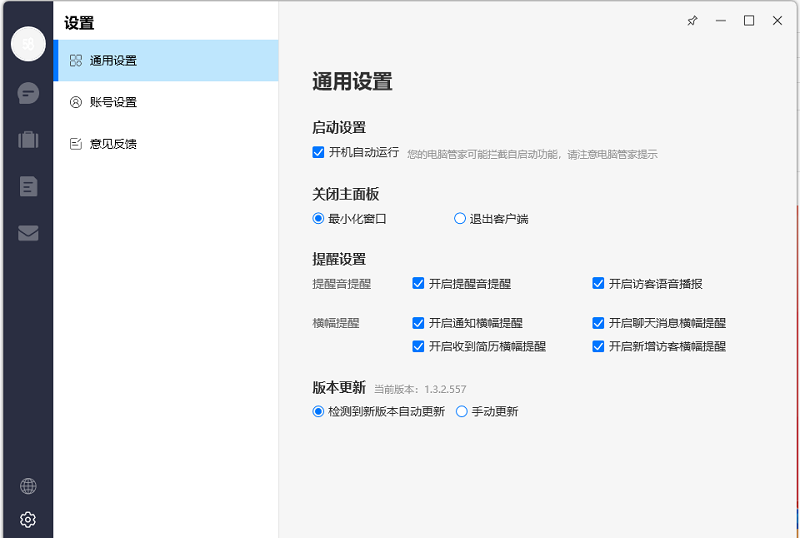
Task: Choose the 最小化窗口 radio option
Action: [x=319, y=218]
